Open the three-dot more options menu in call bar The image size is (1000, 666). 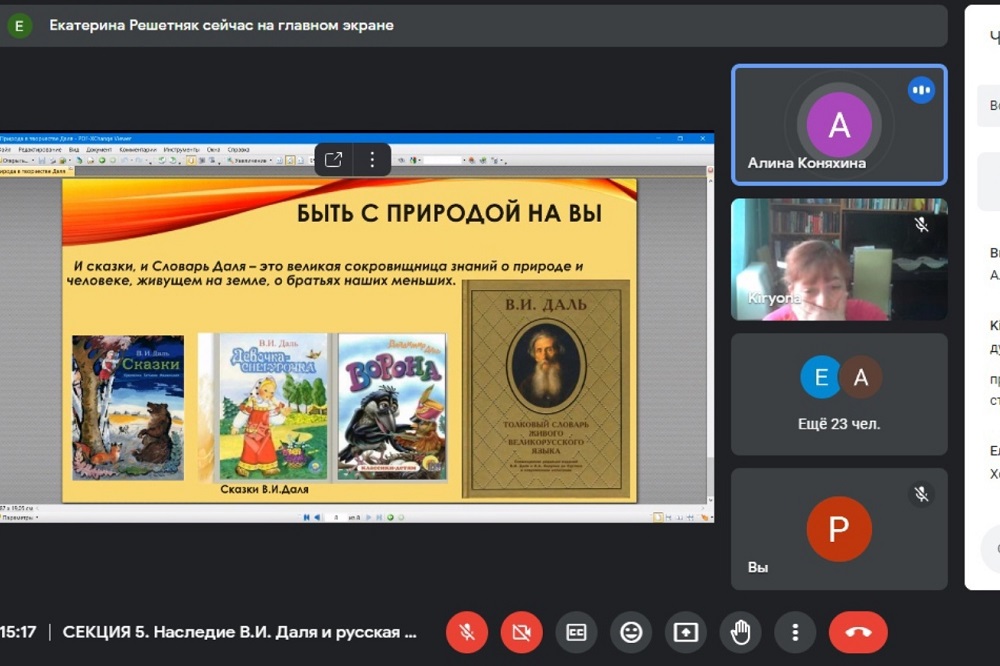click(795, 632)
